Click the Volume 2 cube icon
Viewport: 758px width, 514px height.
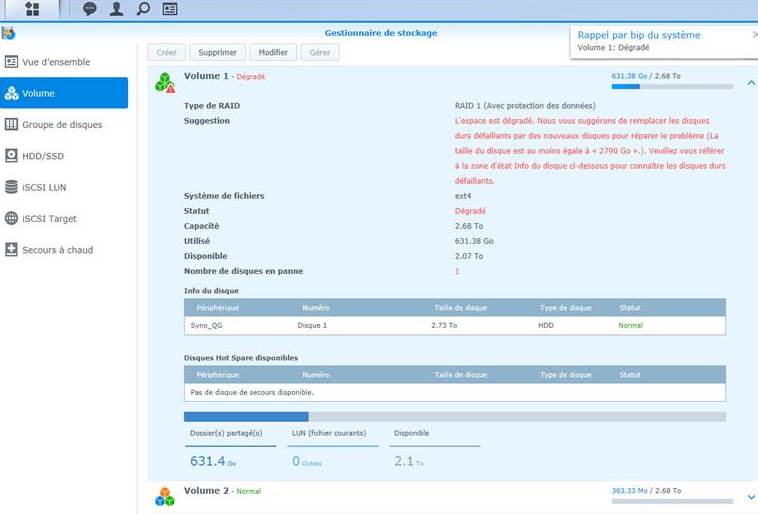tap(165, 496)
